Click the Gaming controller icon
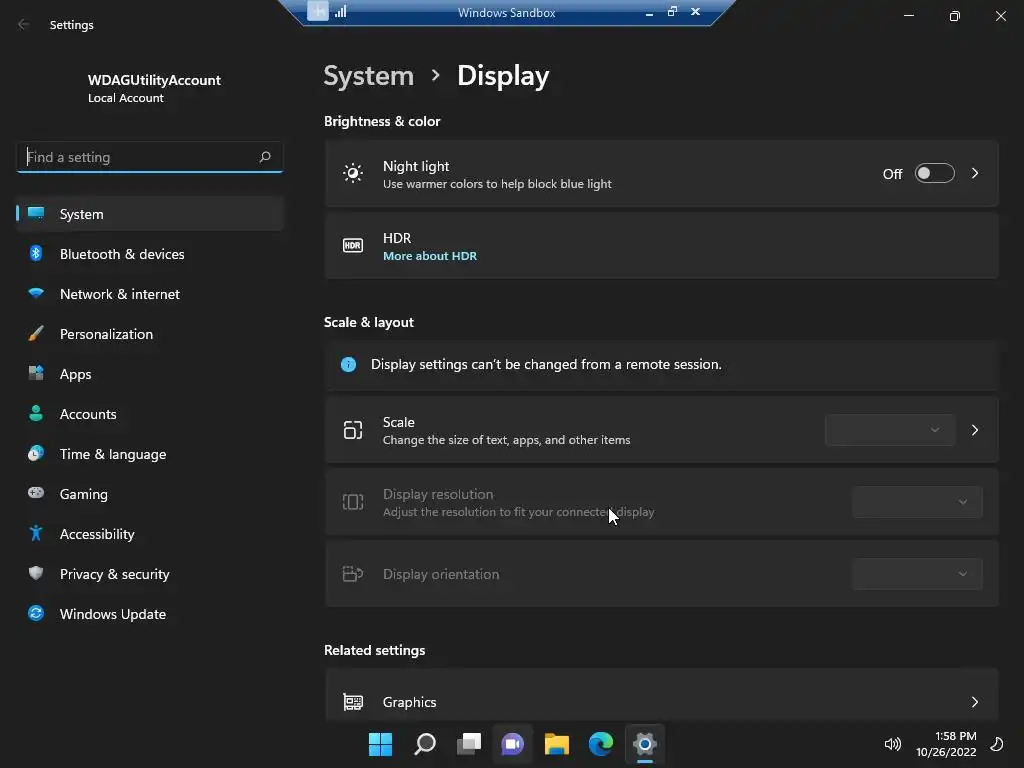Screen dimensions: 1024x768 (36, 493)
